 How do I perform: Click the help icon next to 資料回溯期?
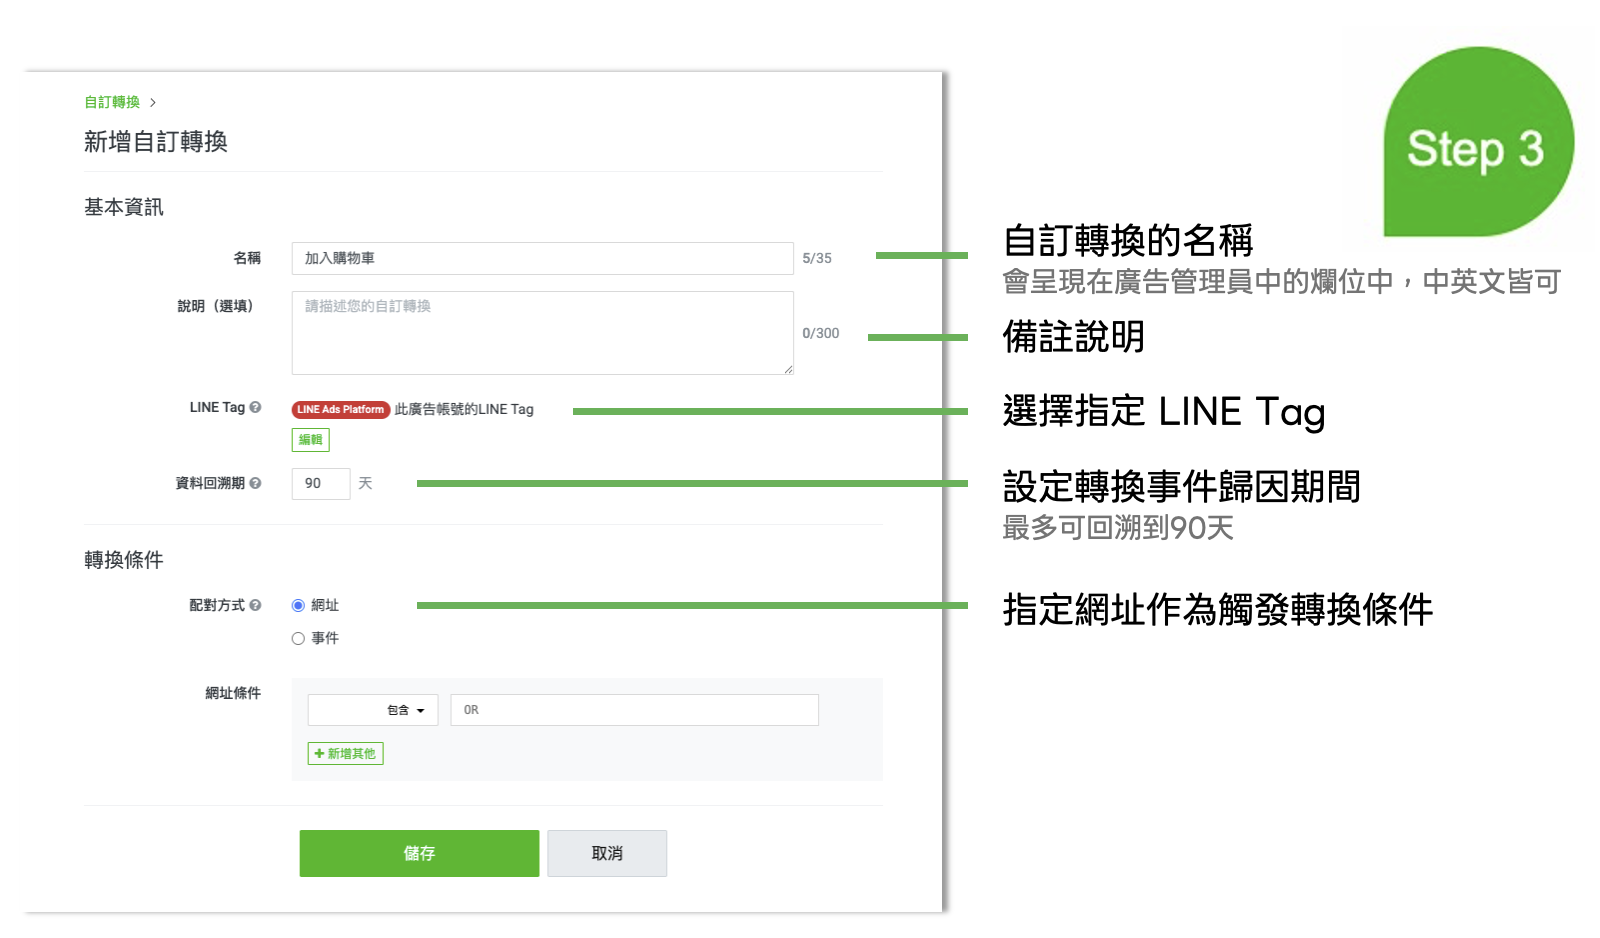[255, 483]
